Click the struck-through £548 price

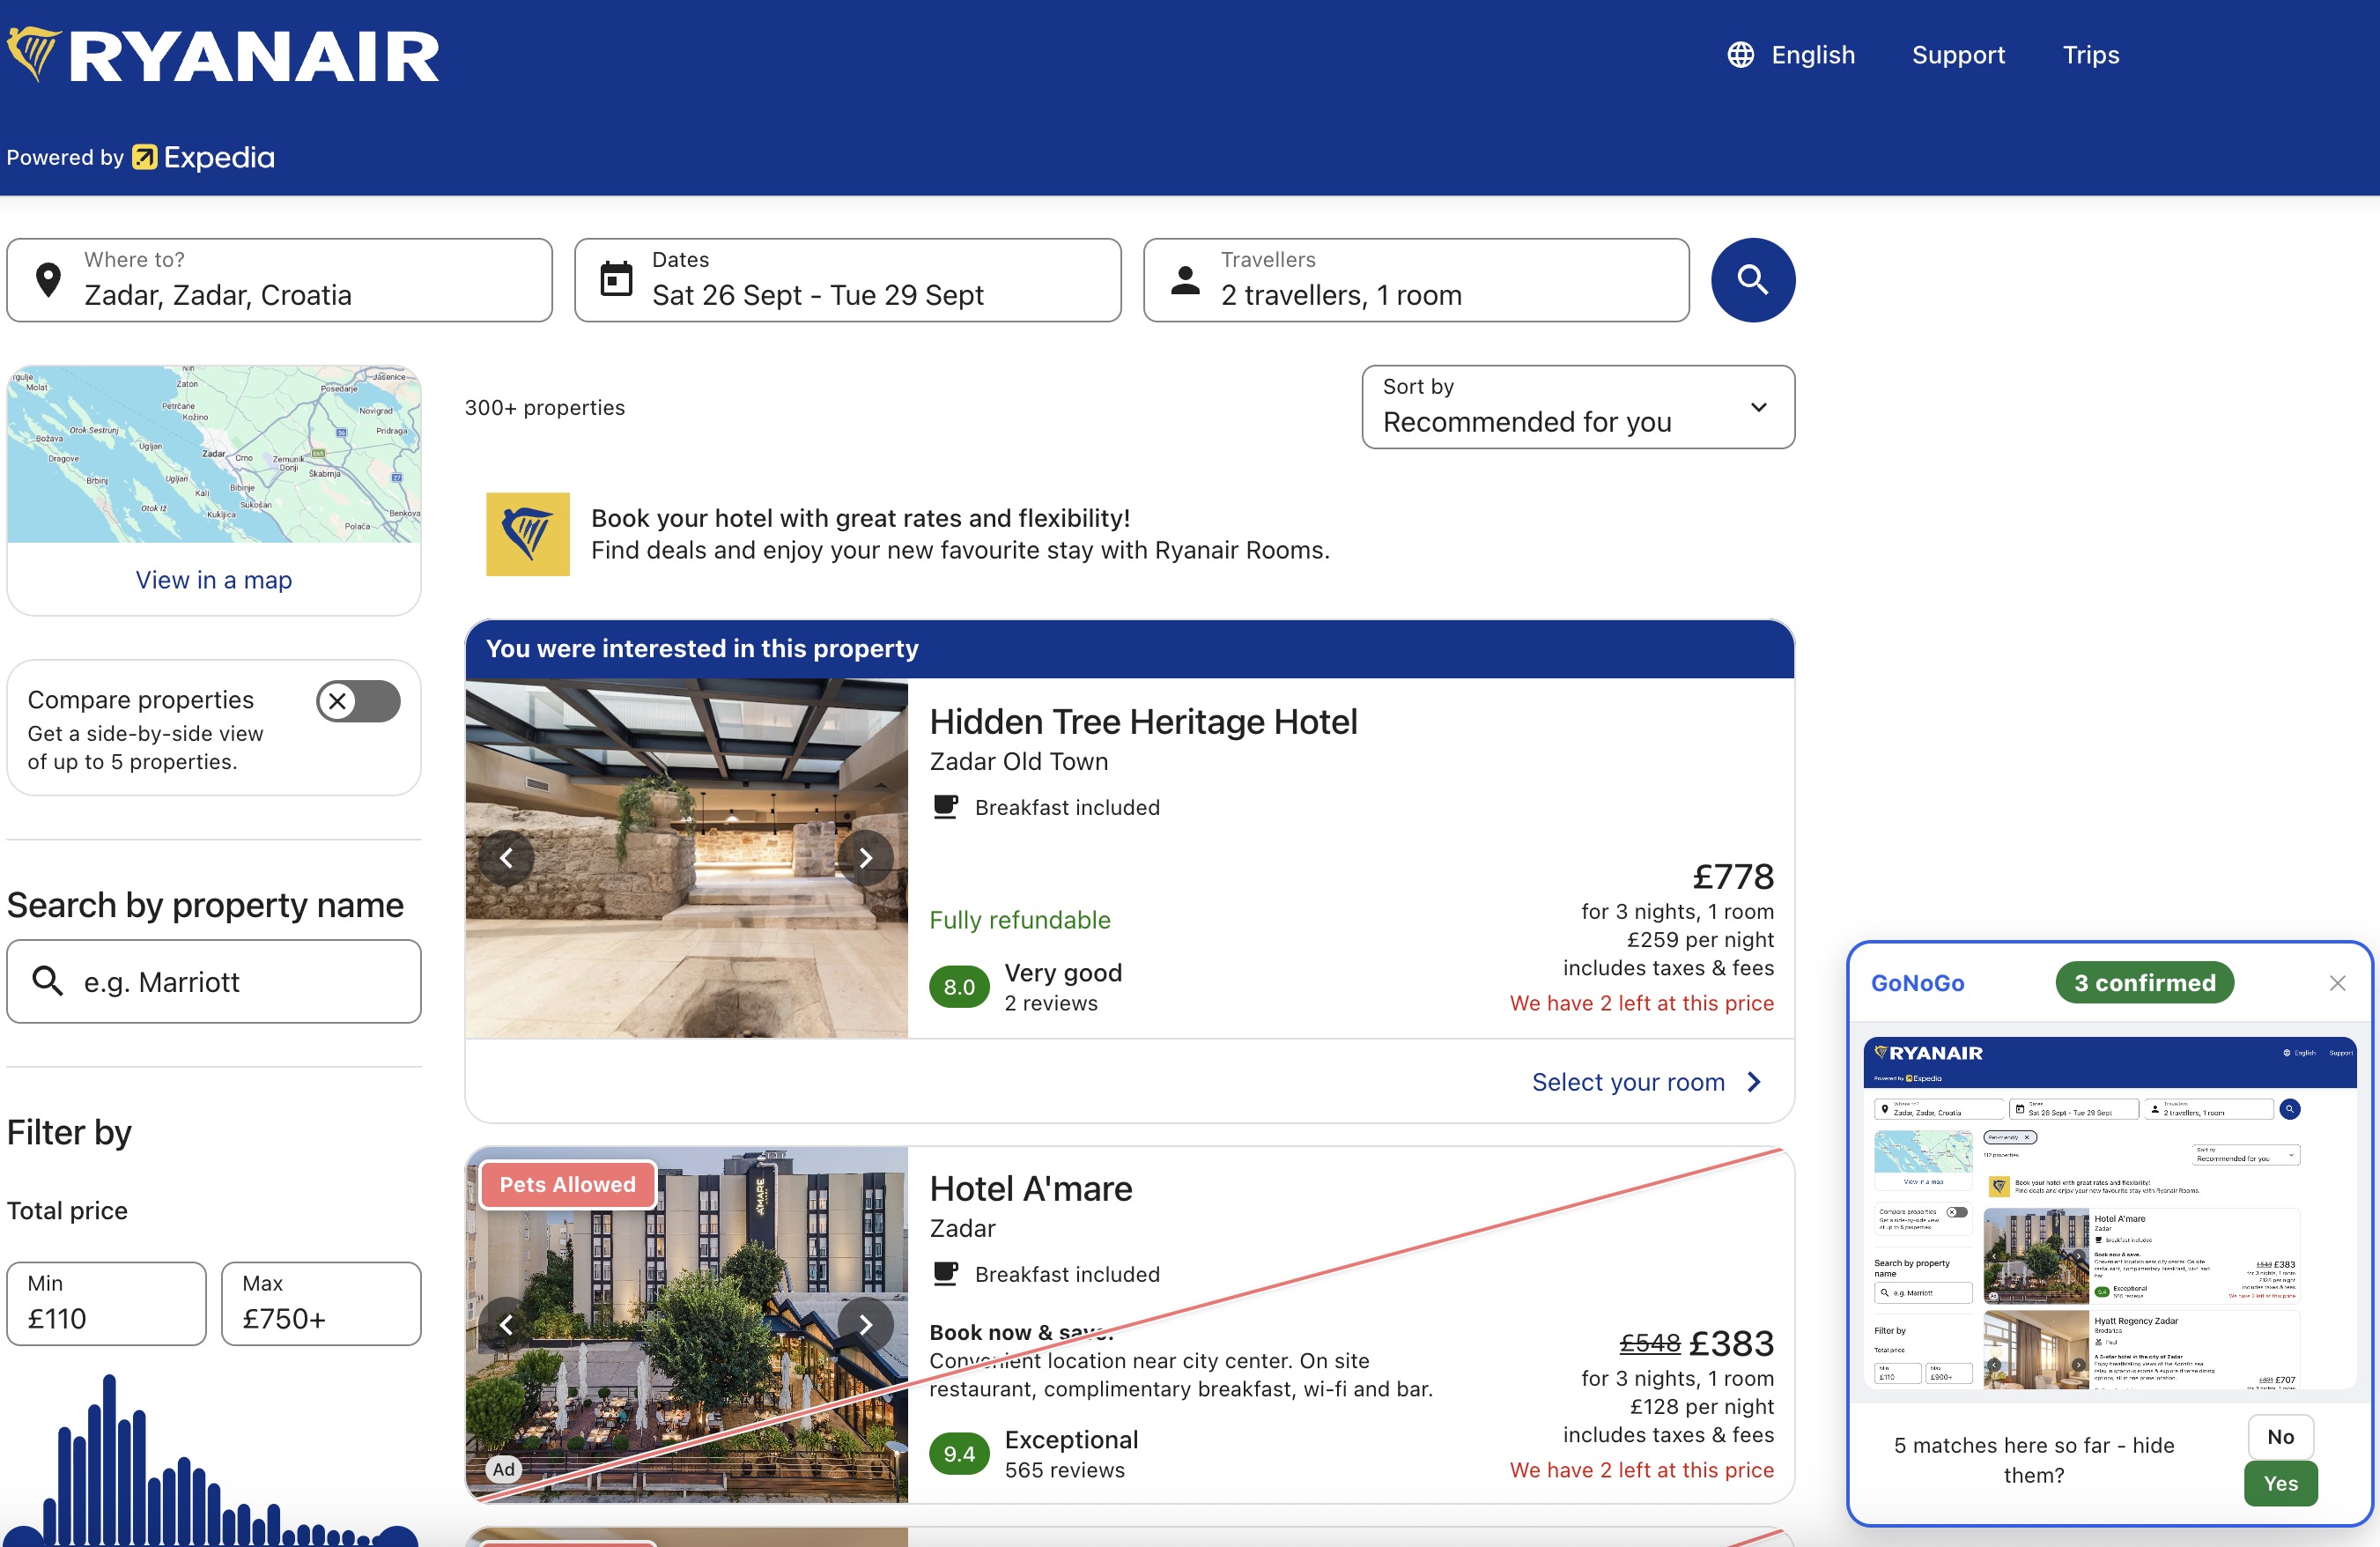coord(1650,1344)
